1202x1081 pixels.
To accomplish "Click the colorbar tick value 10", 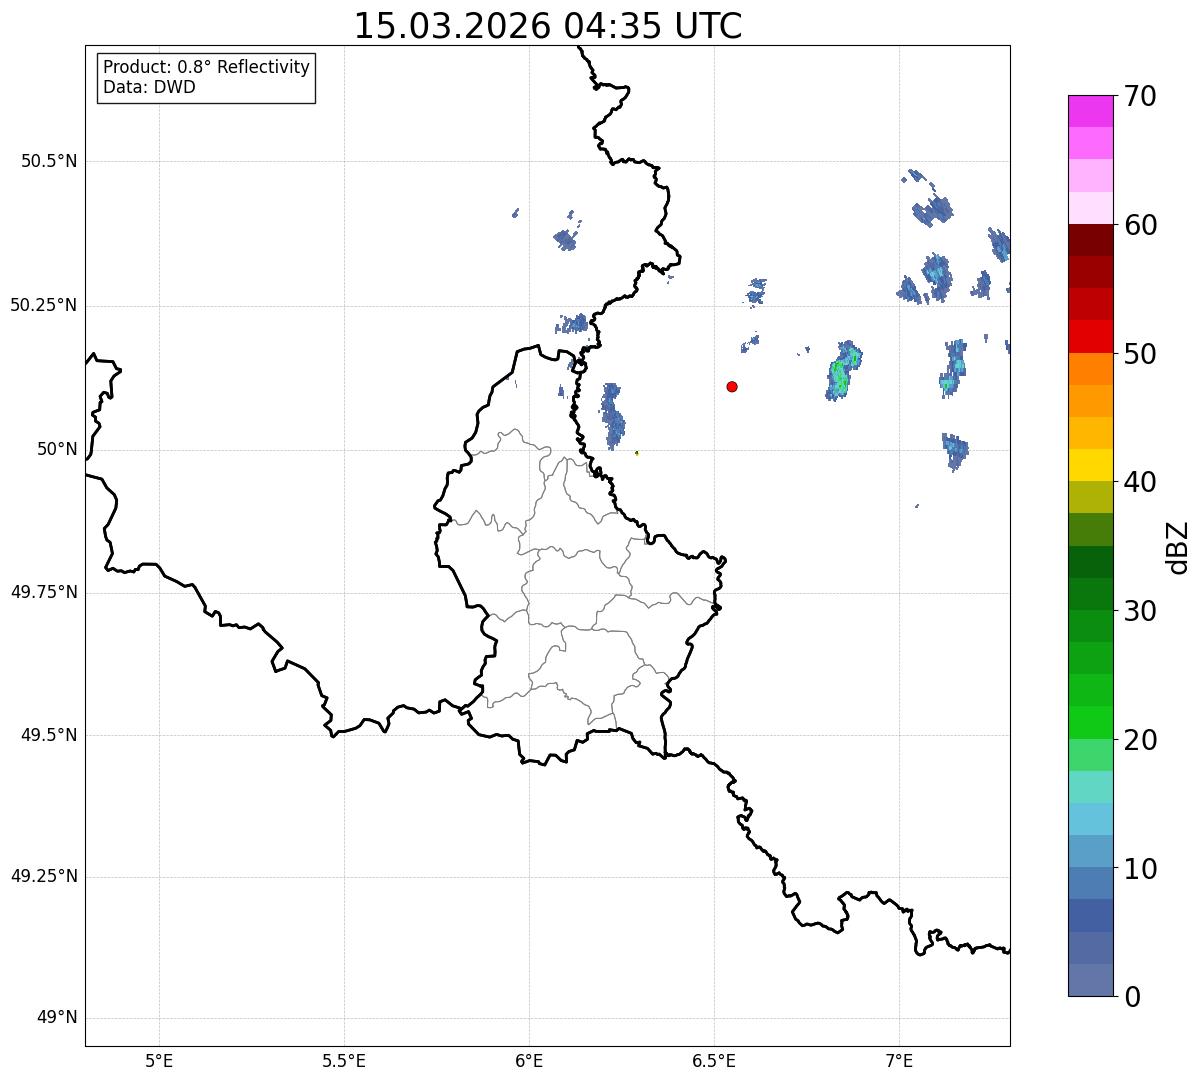I will click(x=1140, y=868).
